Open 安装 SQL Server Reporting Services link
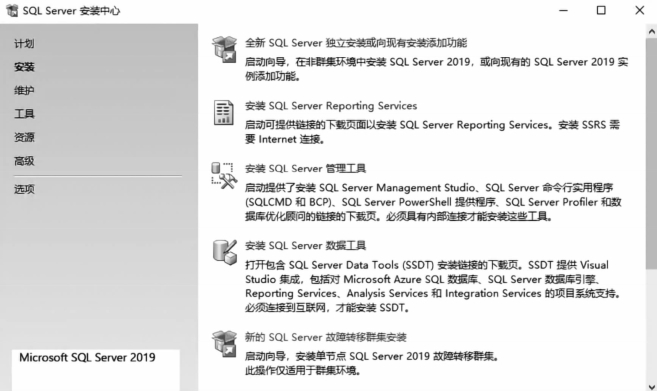Screen dimensions: 657x391 tap(331, 106)
